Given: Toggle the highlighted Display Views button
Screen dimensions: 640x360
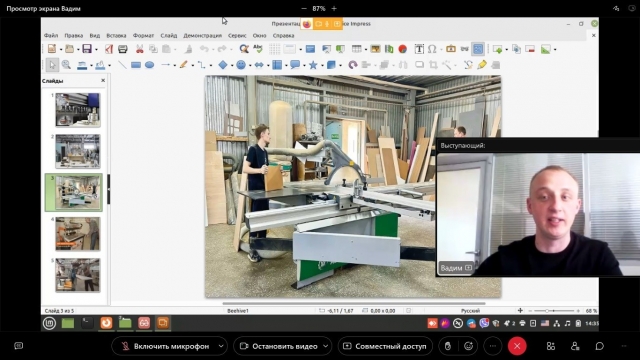Looking at the screenshot, I should coord(478,49).
